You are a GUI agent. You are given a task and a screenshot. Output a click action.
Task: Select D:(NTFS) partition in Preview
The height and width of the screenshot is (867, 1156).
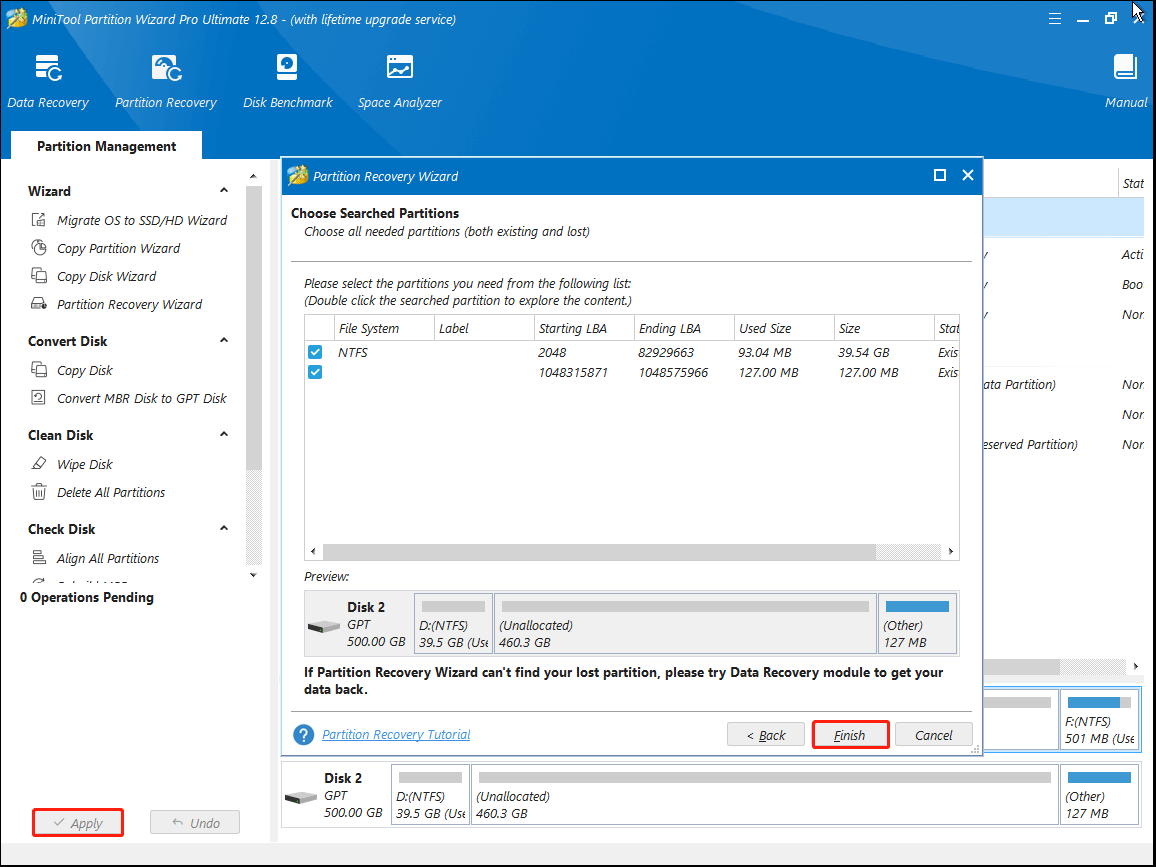453,624
